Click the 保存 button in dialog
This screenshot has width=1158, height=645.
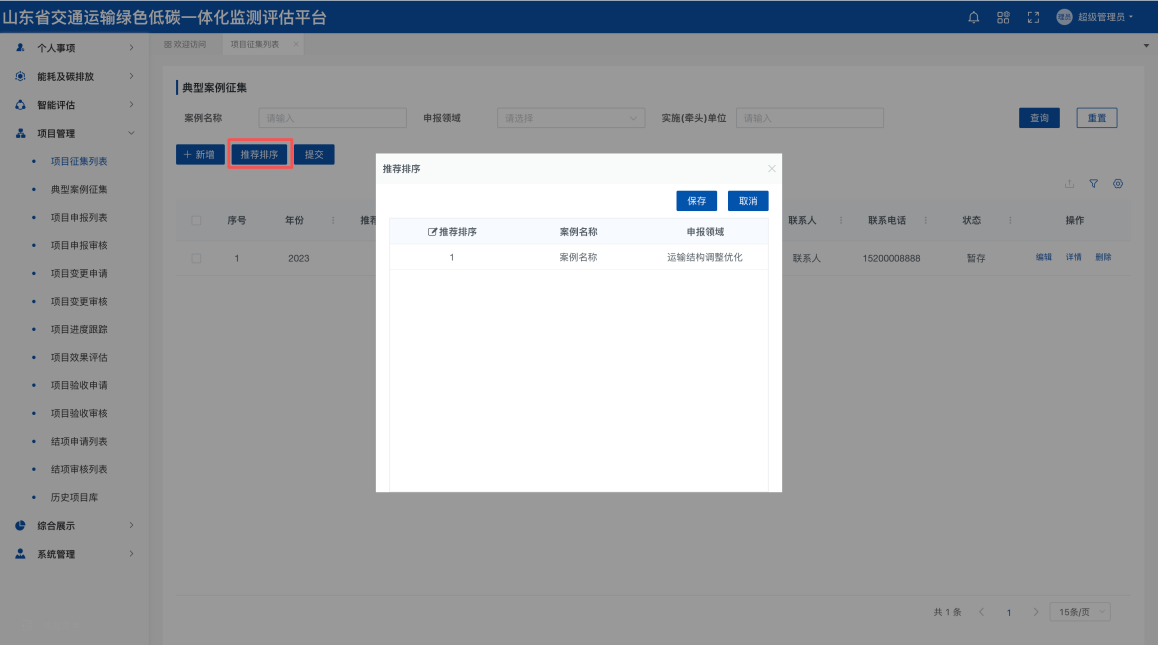tap(696, 201)
